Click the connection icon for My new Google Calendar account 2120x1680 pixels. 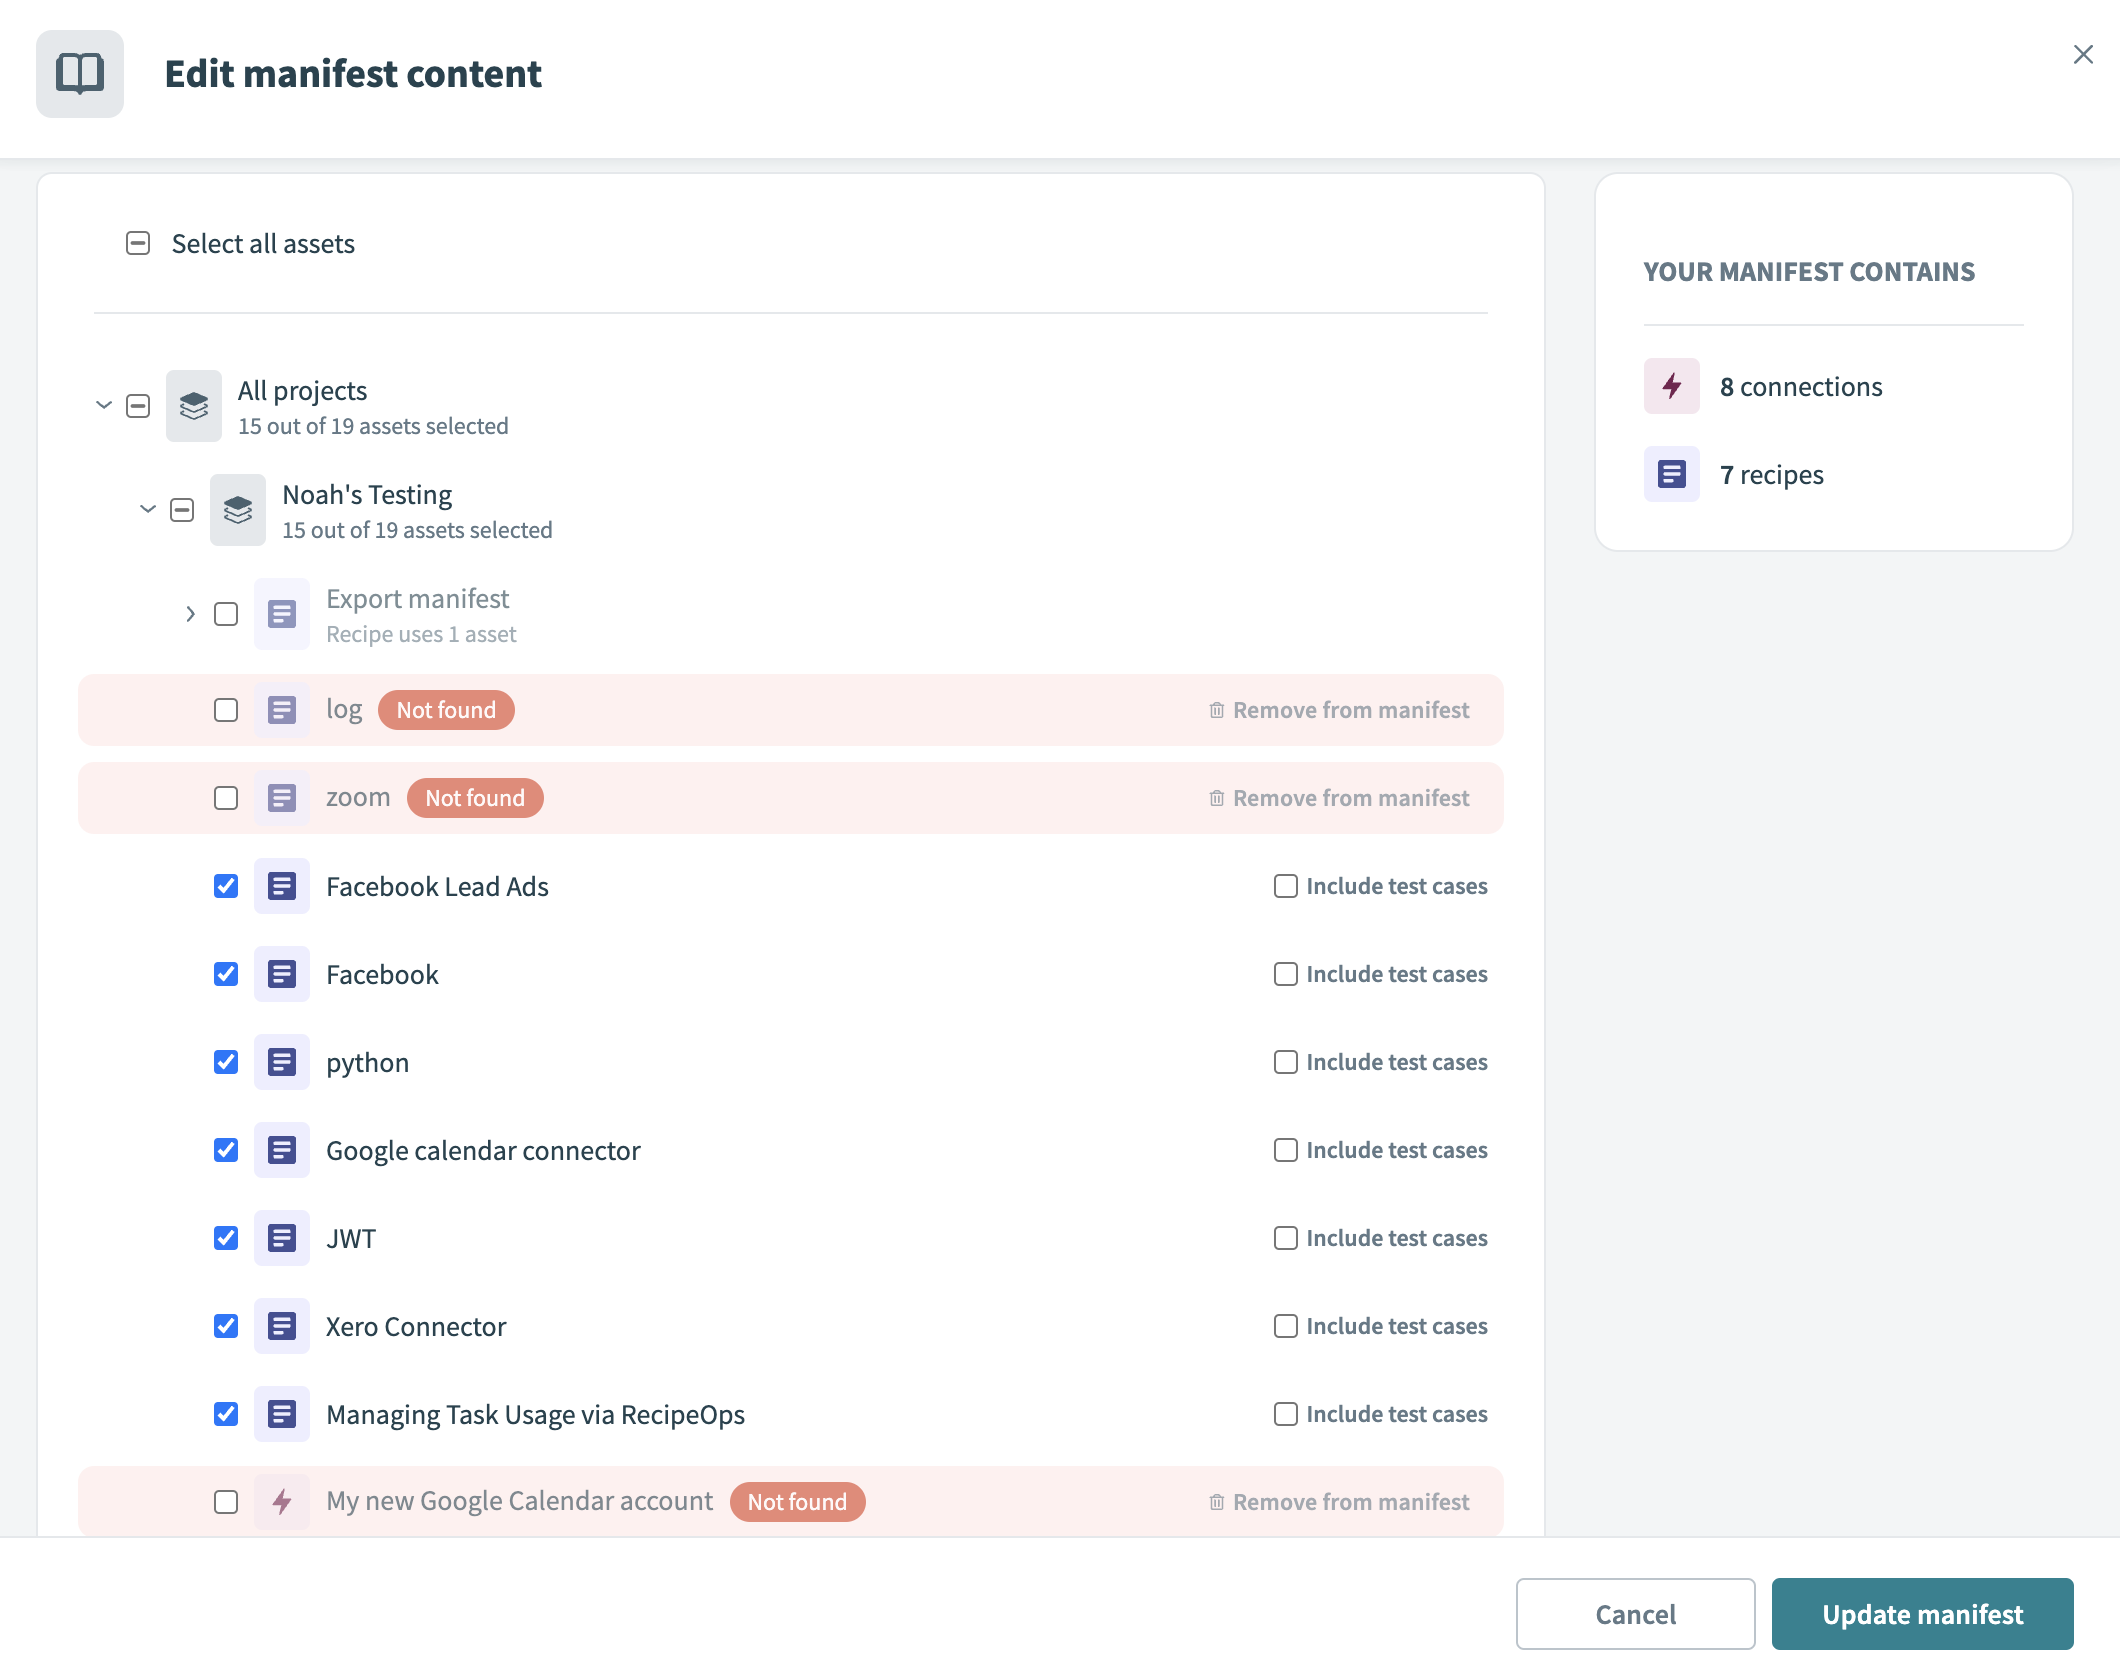click(x=281, y=1502)
